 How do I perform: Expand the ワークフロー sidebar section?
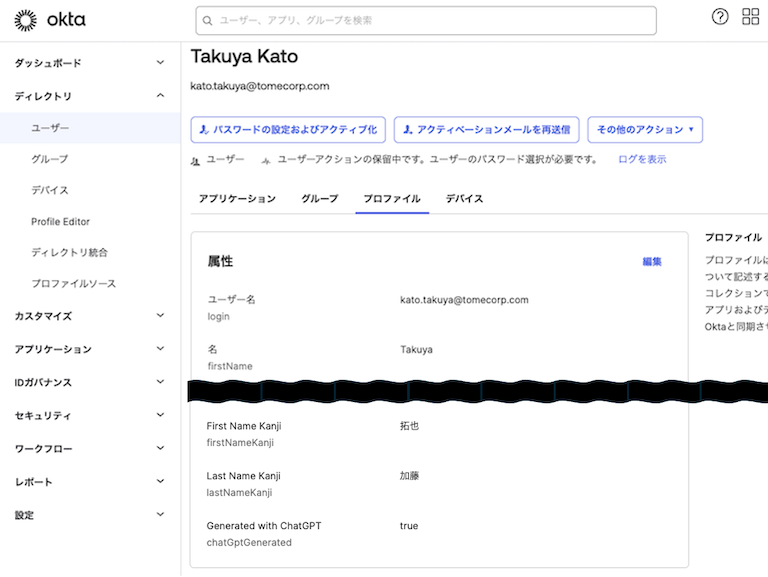[x=89, y=449]
